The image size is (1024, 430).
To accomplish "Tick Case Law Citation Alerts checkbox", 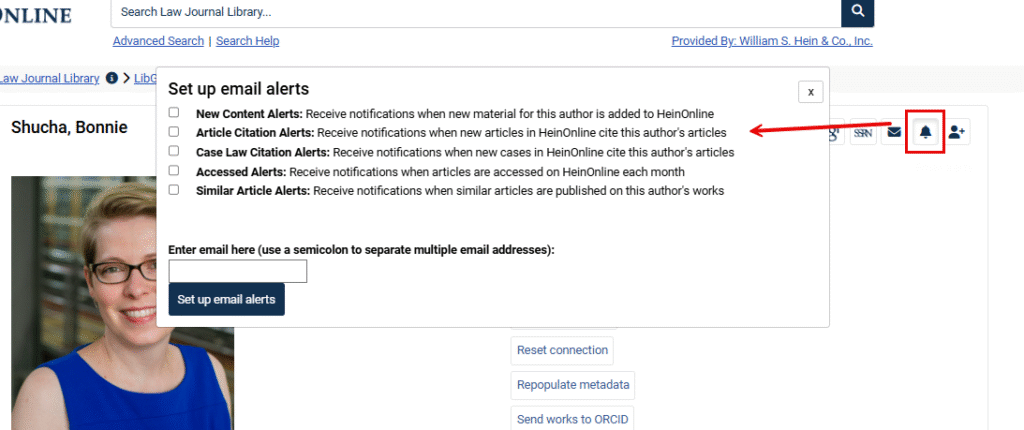I will (174, 151).
